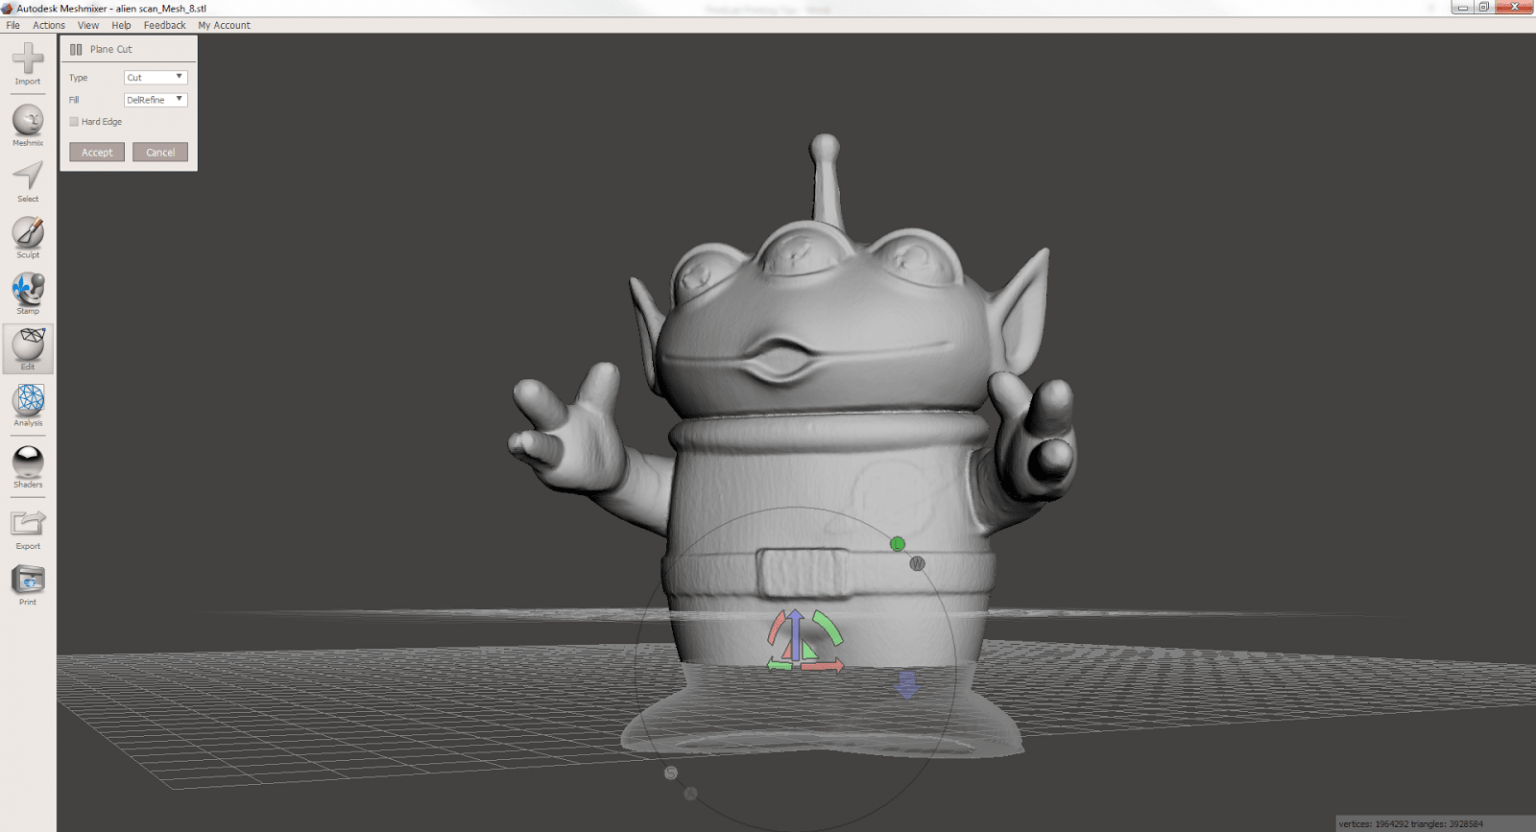Click the S handle on the circle

(671, 773)
